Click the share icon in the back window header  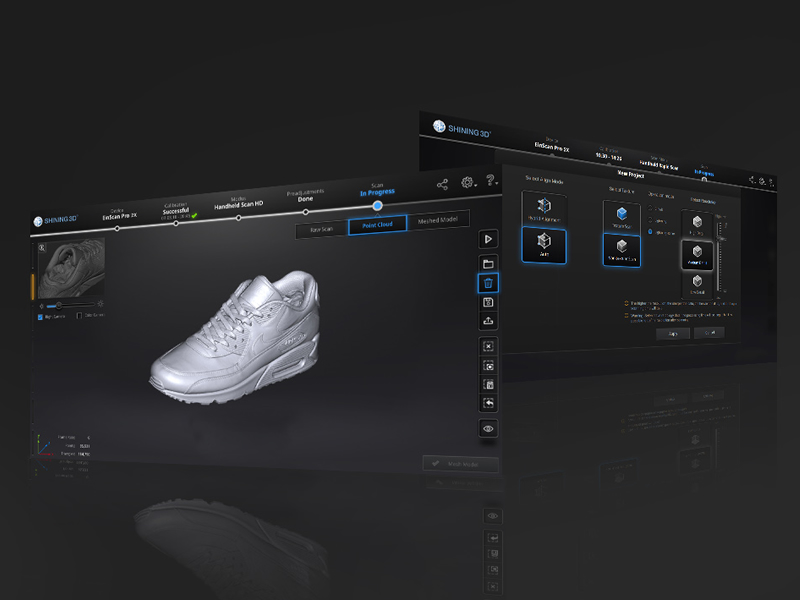752,180
